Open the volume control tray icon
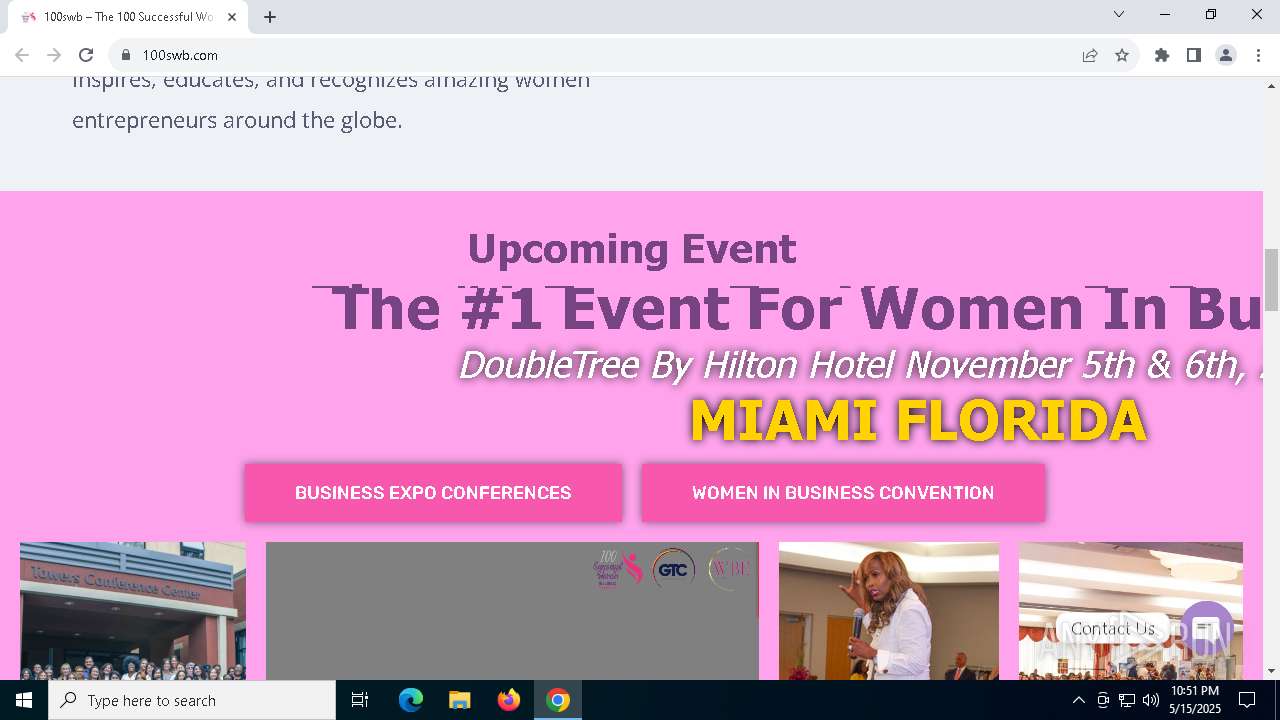 [x=1151, y=700]
